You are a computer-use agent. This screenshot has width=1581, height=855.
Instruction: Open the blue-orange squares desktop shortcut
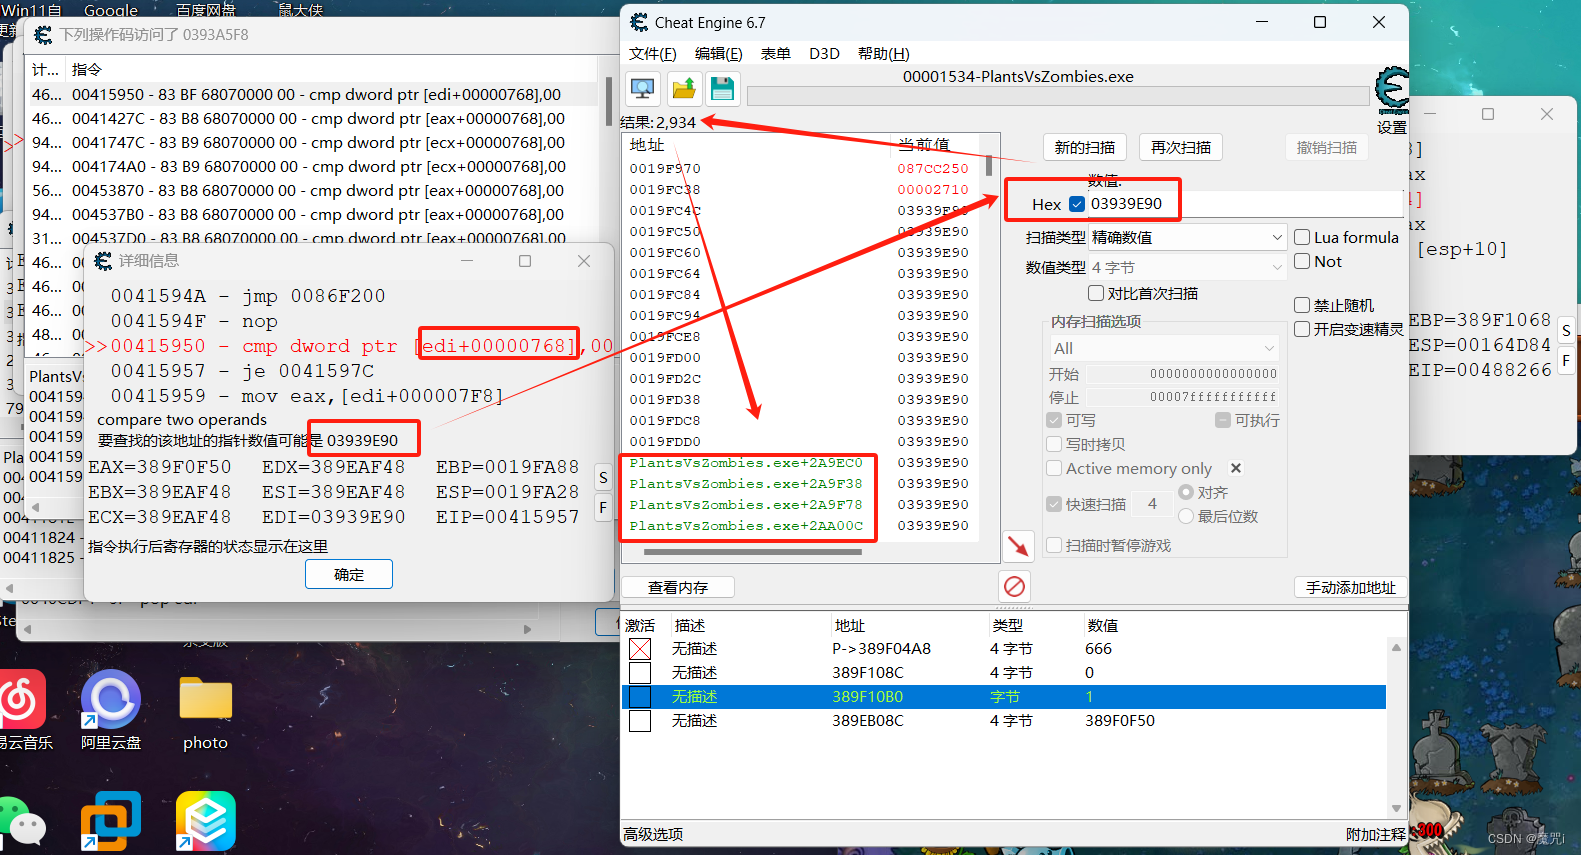[x=111, y=821]
